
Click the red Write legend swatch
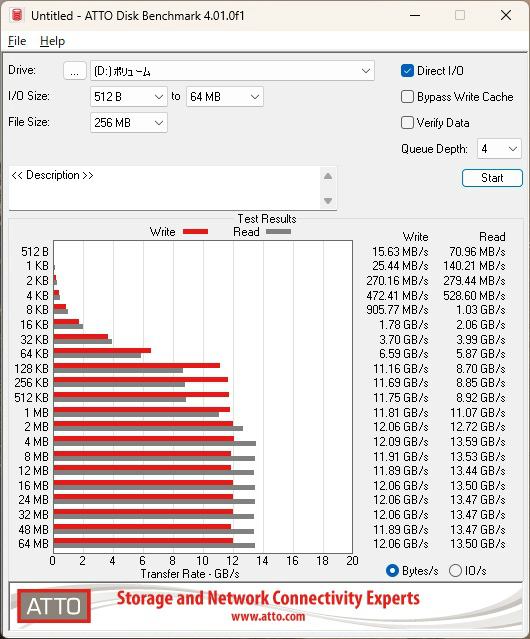click(196, 231)
